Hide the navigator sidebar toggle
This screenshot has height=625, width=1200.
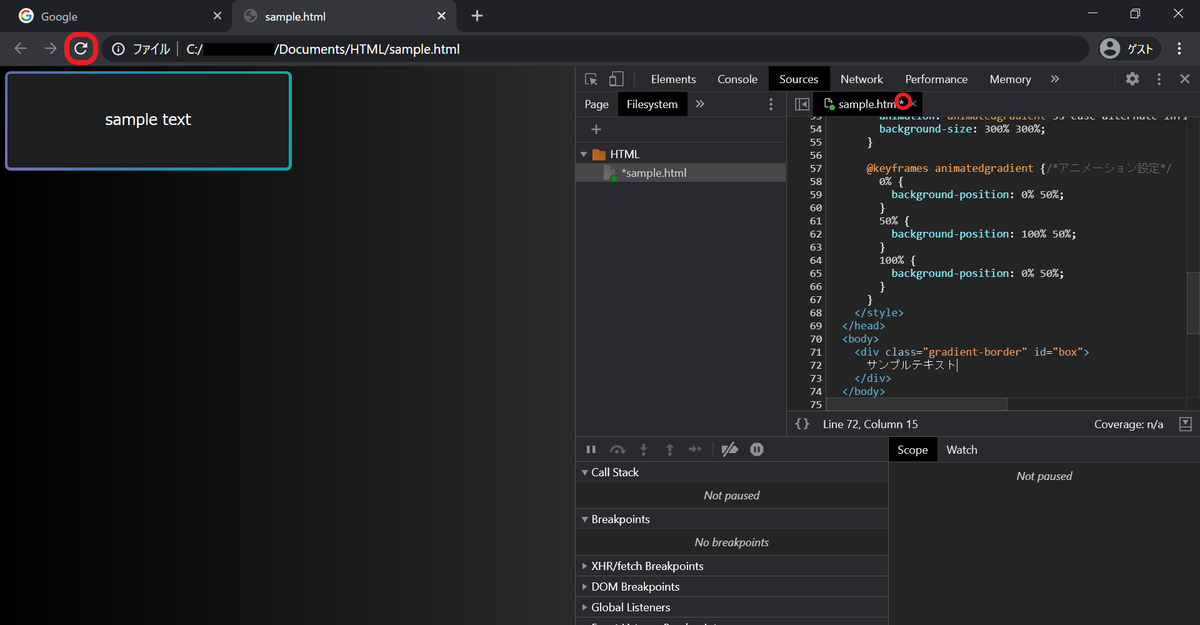tap(802, 104)
